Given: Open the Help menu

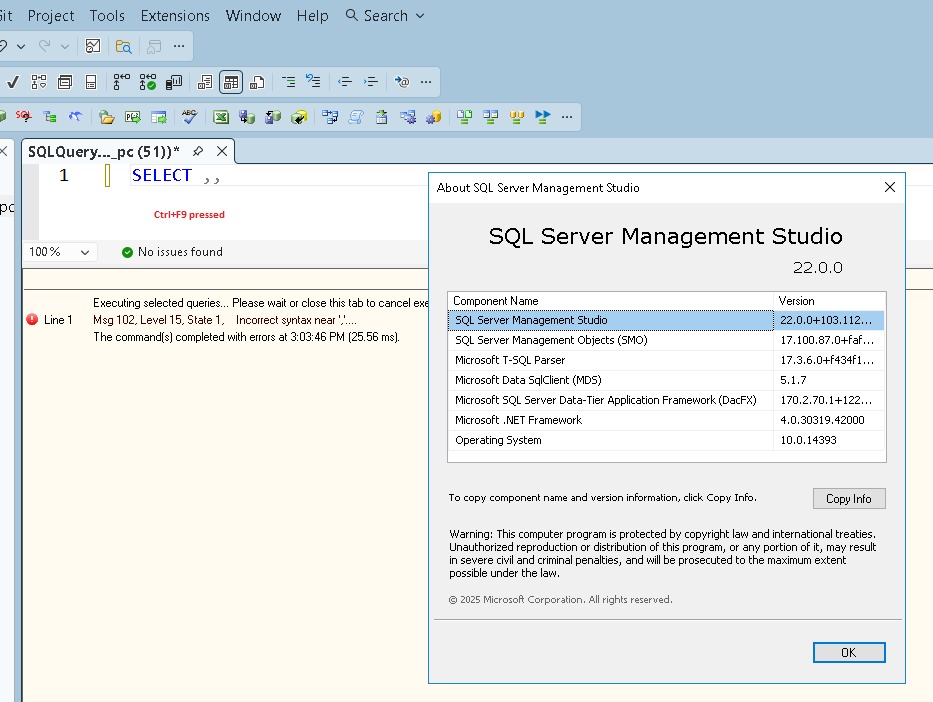Looking at the screenshot, I should [312, 16].
